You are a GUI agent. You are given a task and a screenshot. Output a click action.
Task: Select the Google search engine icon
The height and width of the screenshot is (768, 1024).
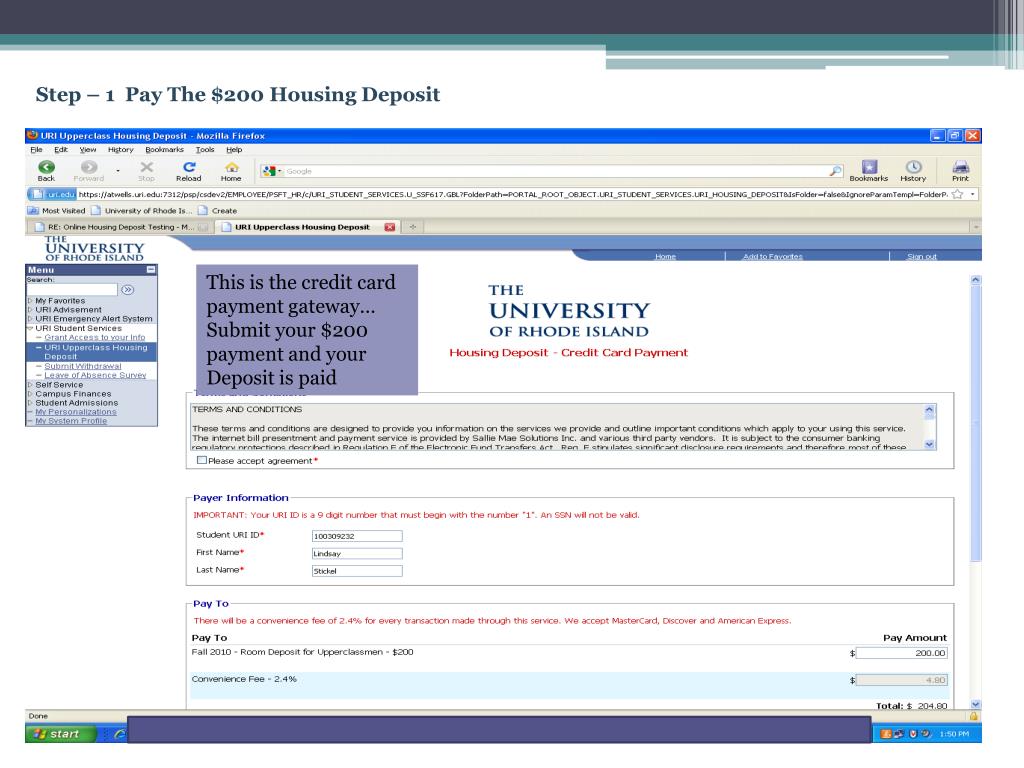point(268,171)
